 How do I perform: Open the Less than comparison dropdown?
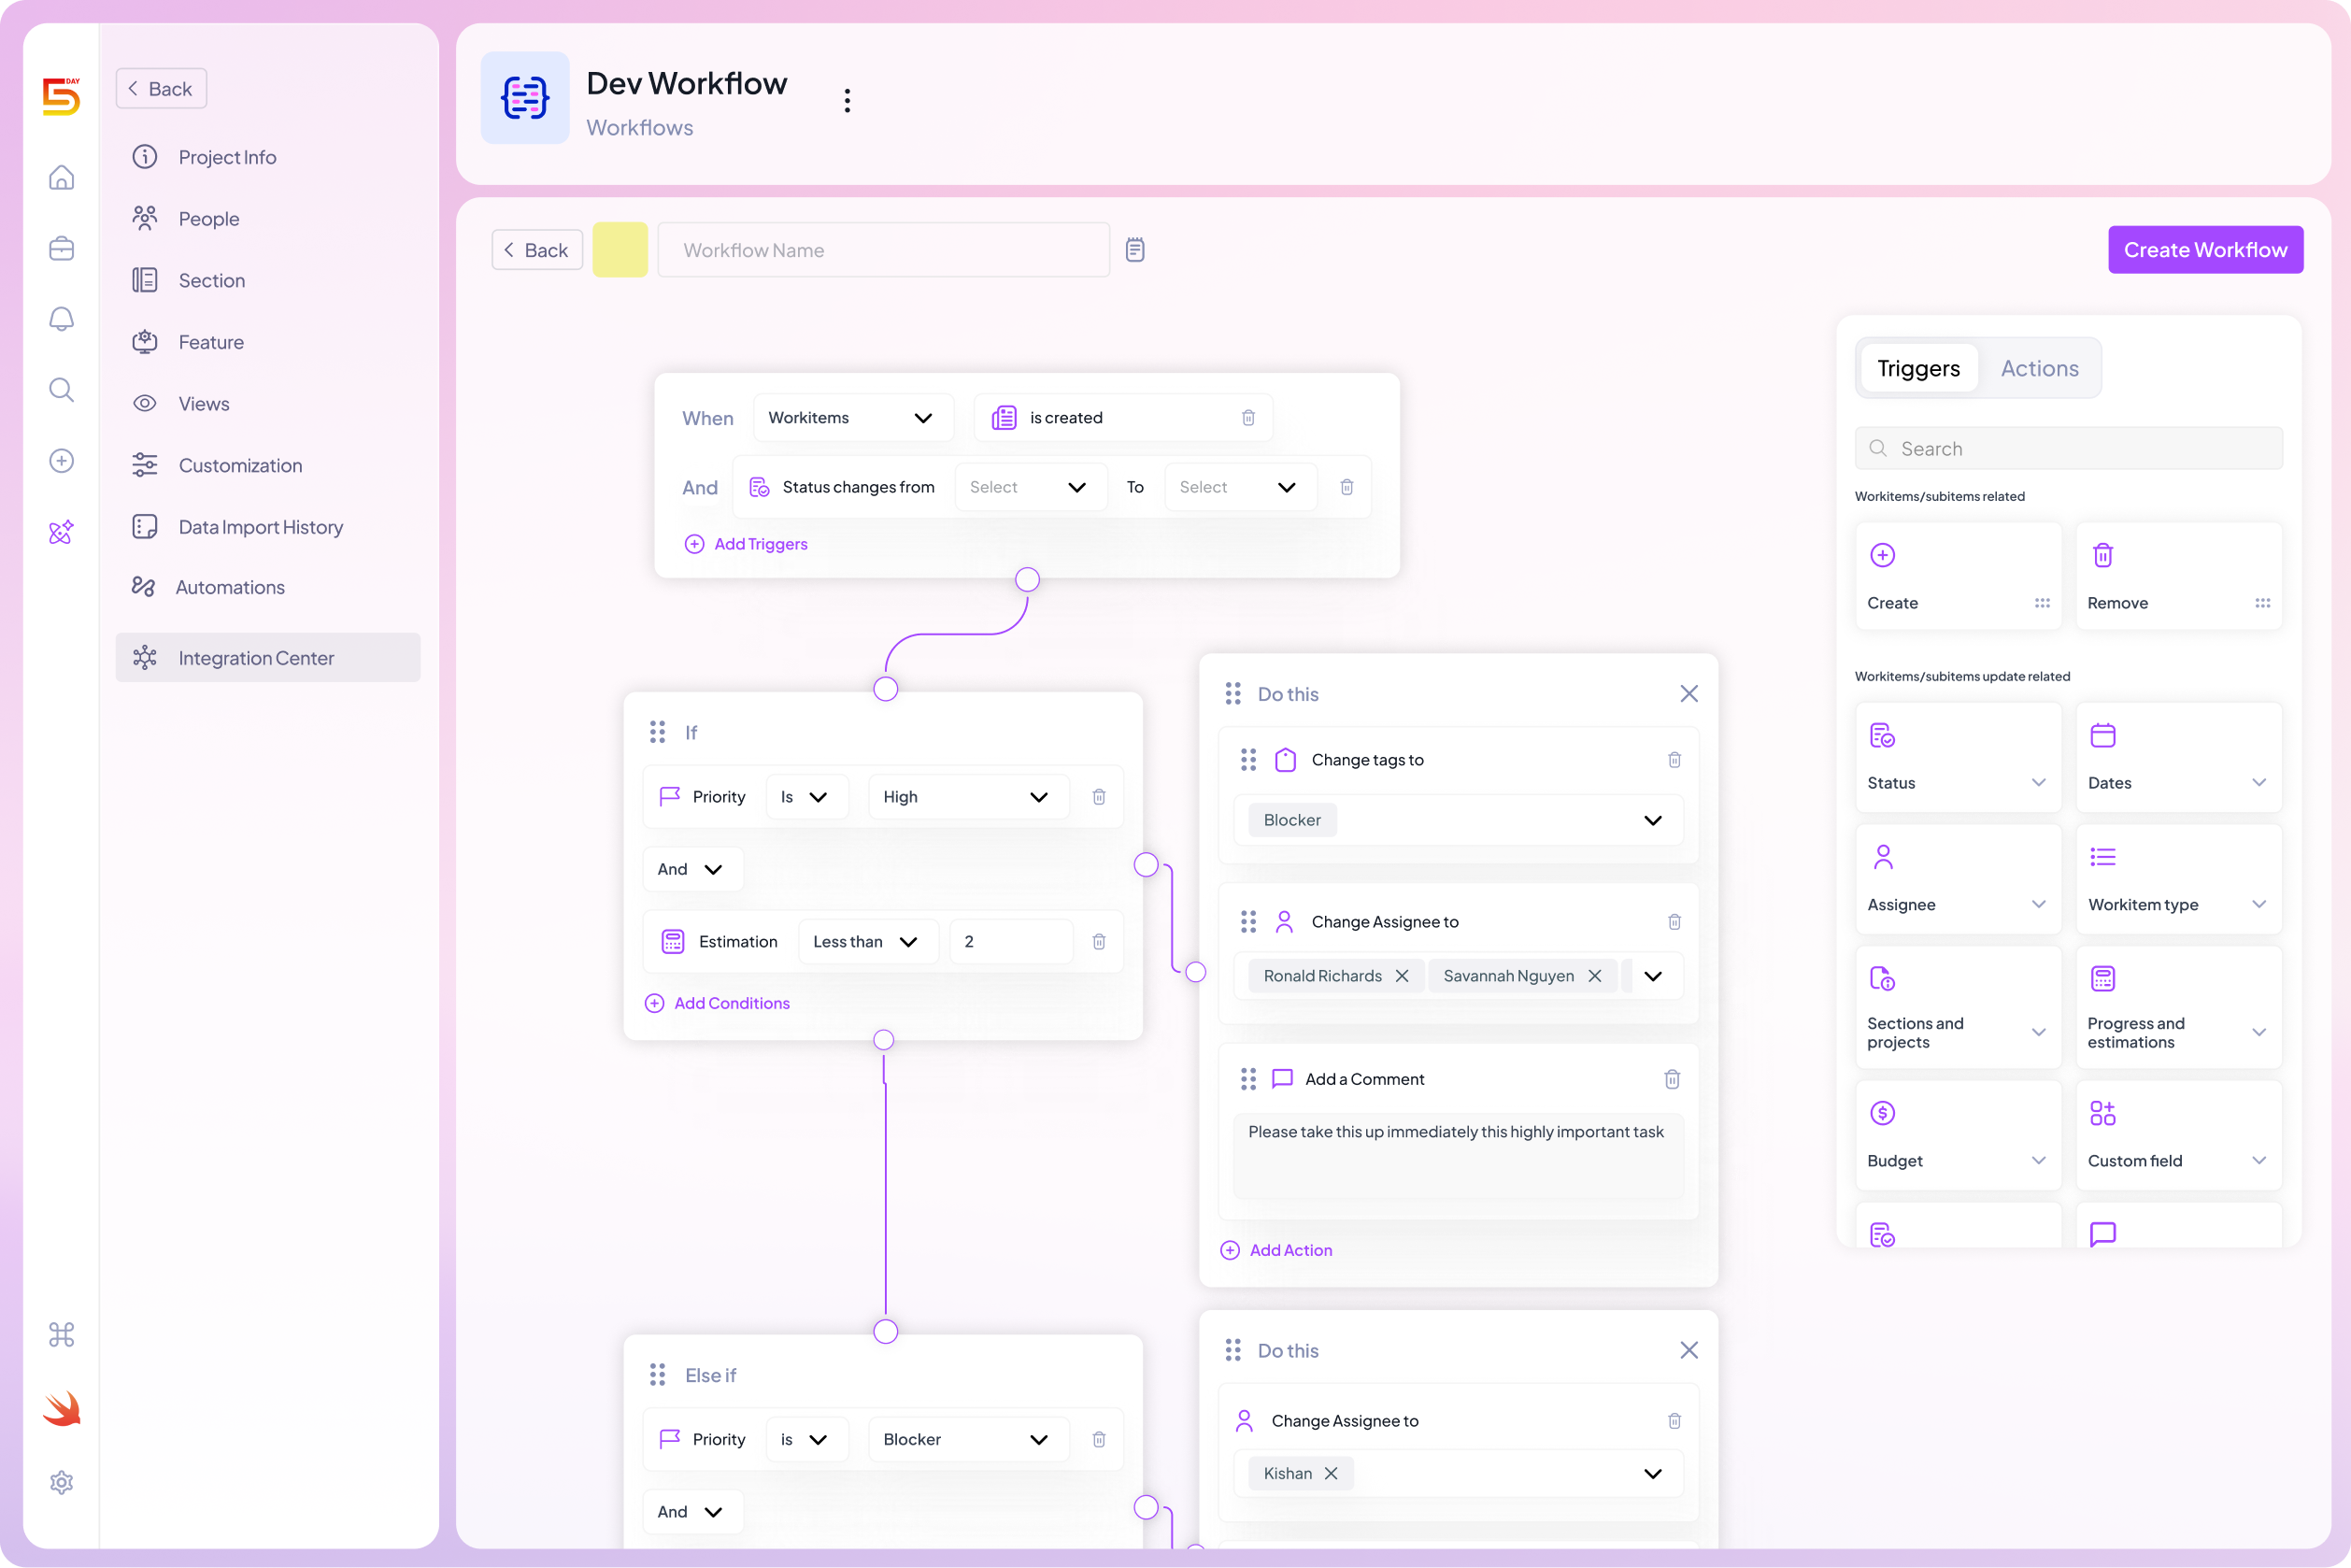coord(909,941)
